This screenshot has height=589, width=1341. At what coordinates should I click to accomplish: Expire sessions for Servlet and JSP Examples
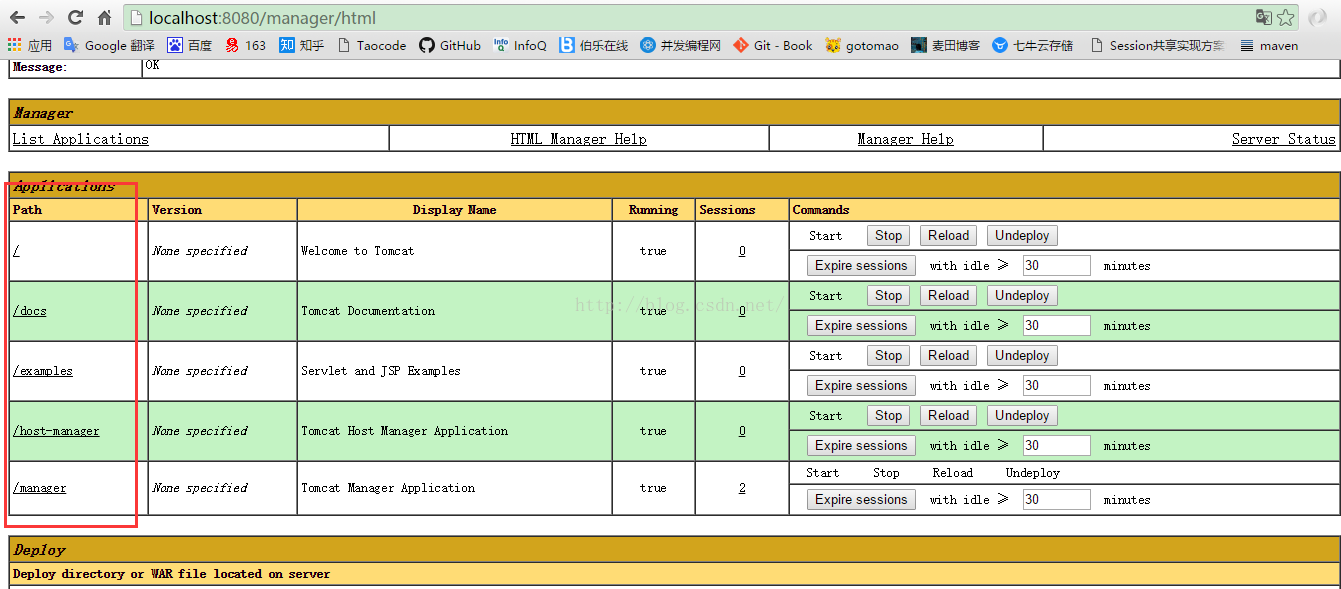point(861,386)
